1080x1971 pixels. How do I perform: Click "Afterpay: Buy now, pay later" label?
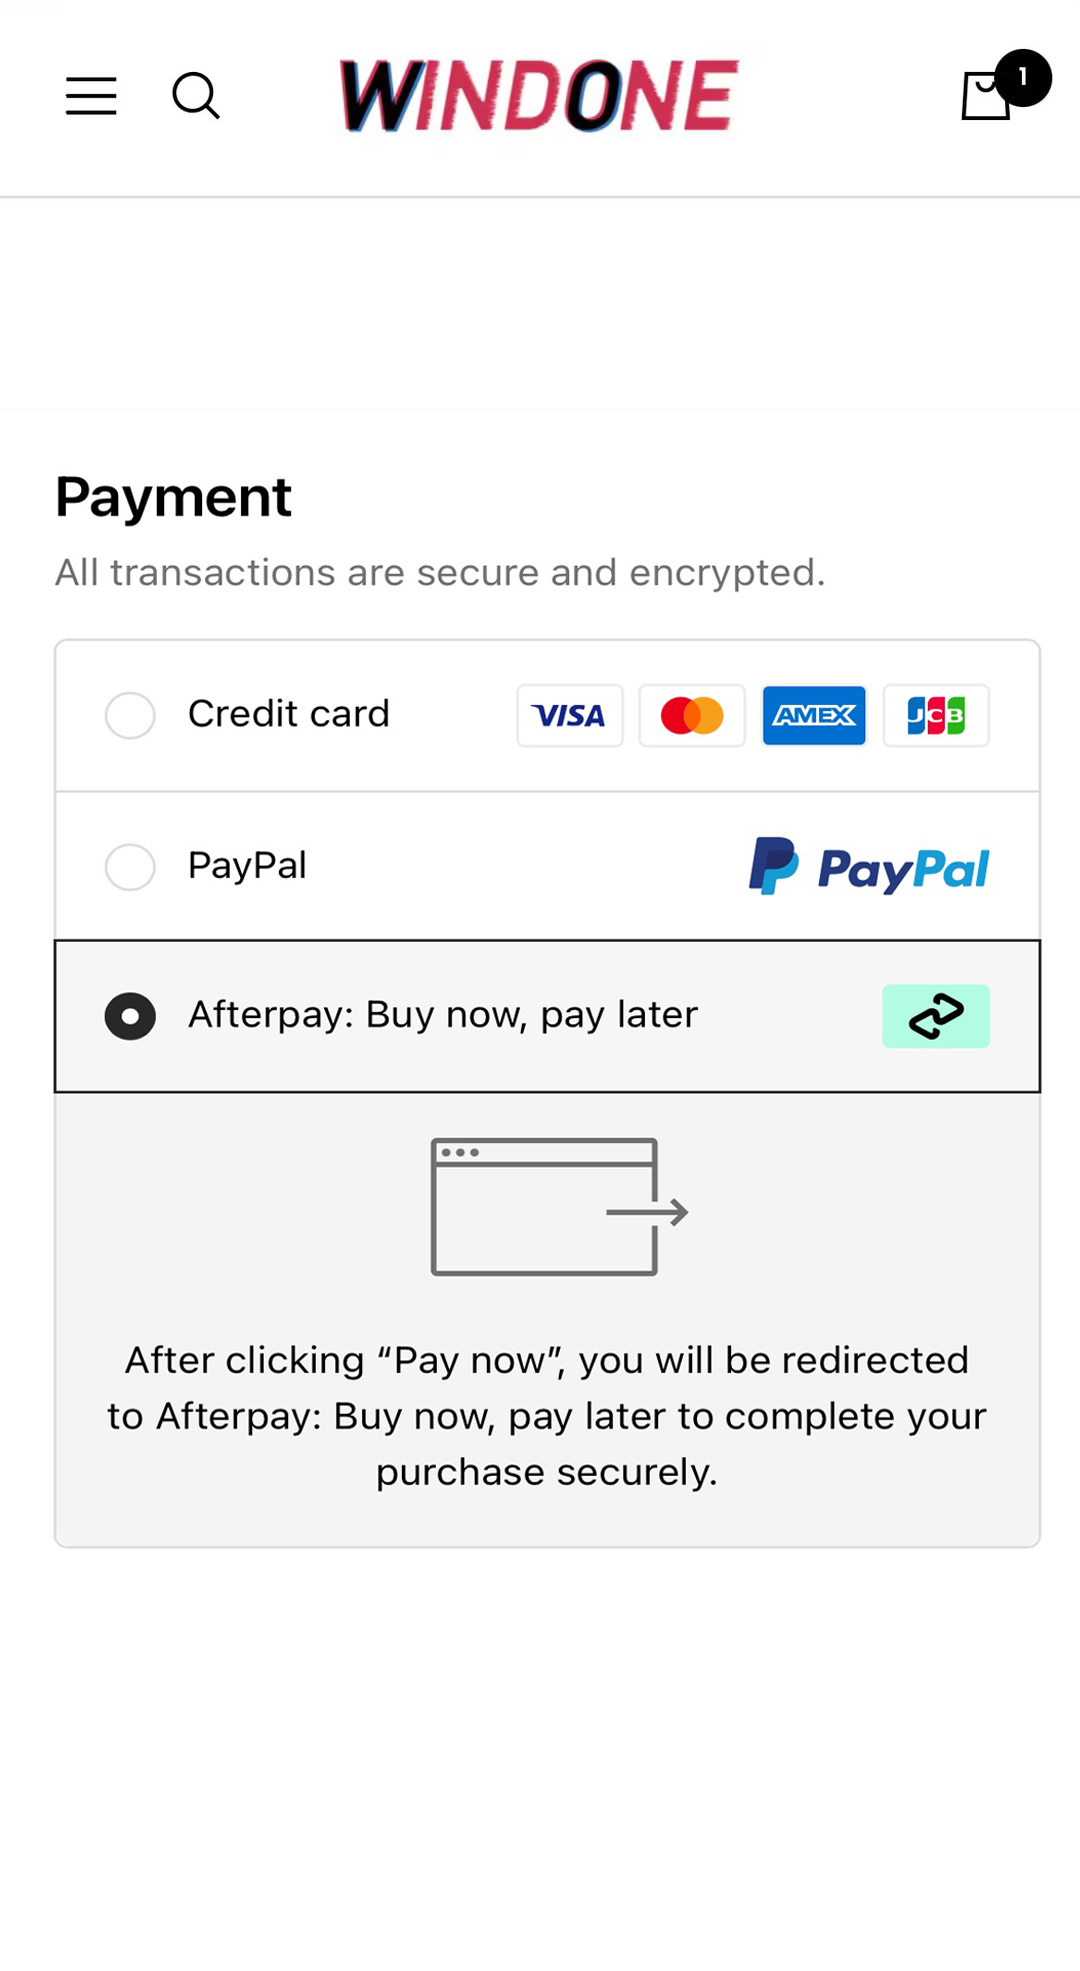pyautogui.click(x=443, y=1015)
